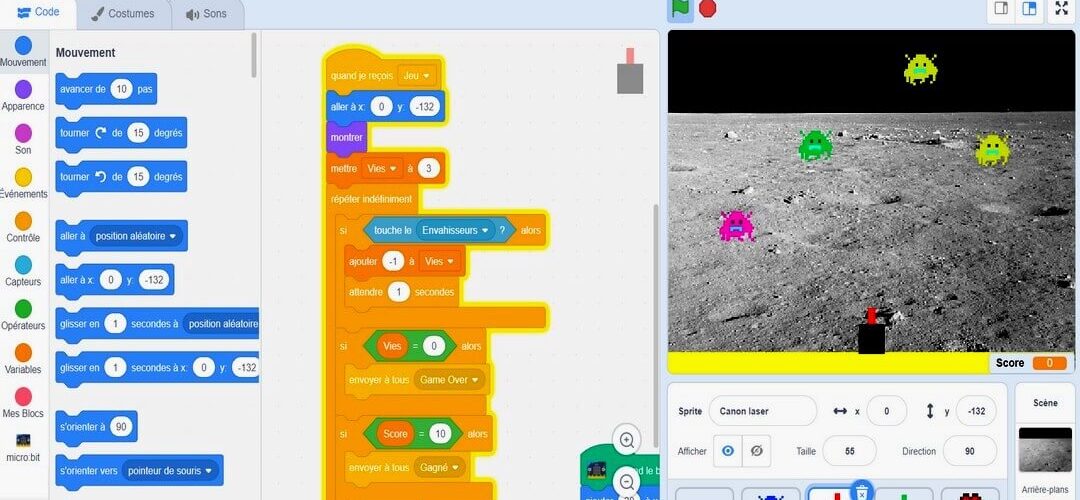
Task: Open 'Vies' dropdown in mettre block
Action: tap(384, 168)
